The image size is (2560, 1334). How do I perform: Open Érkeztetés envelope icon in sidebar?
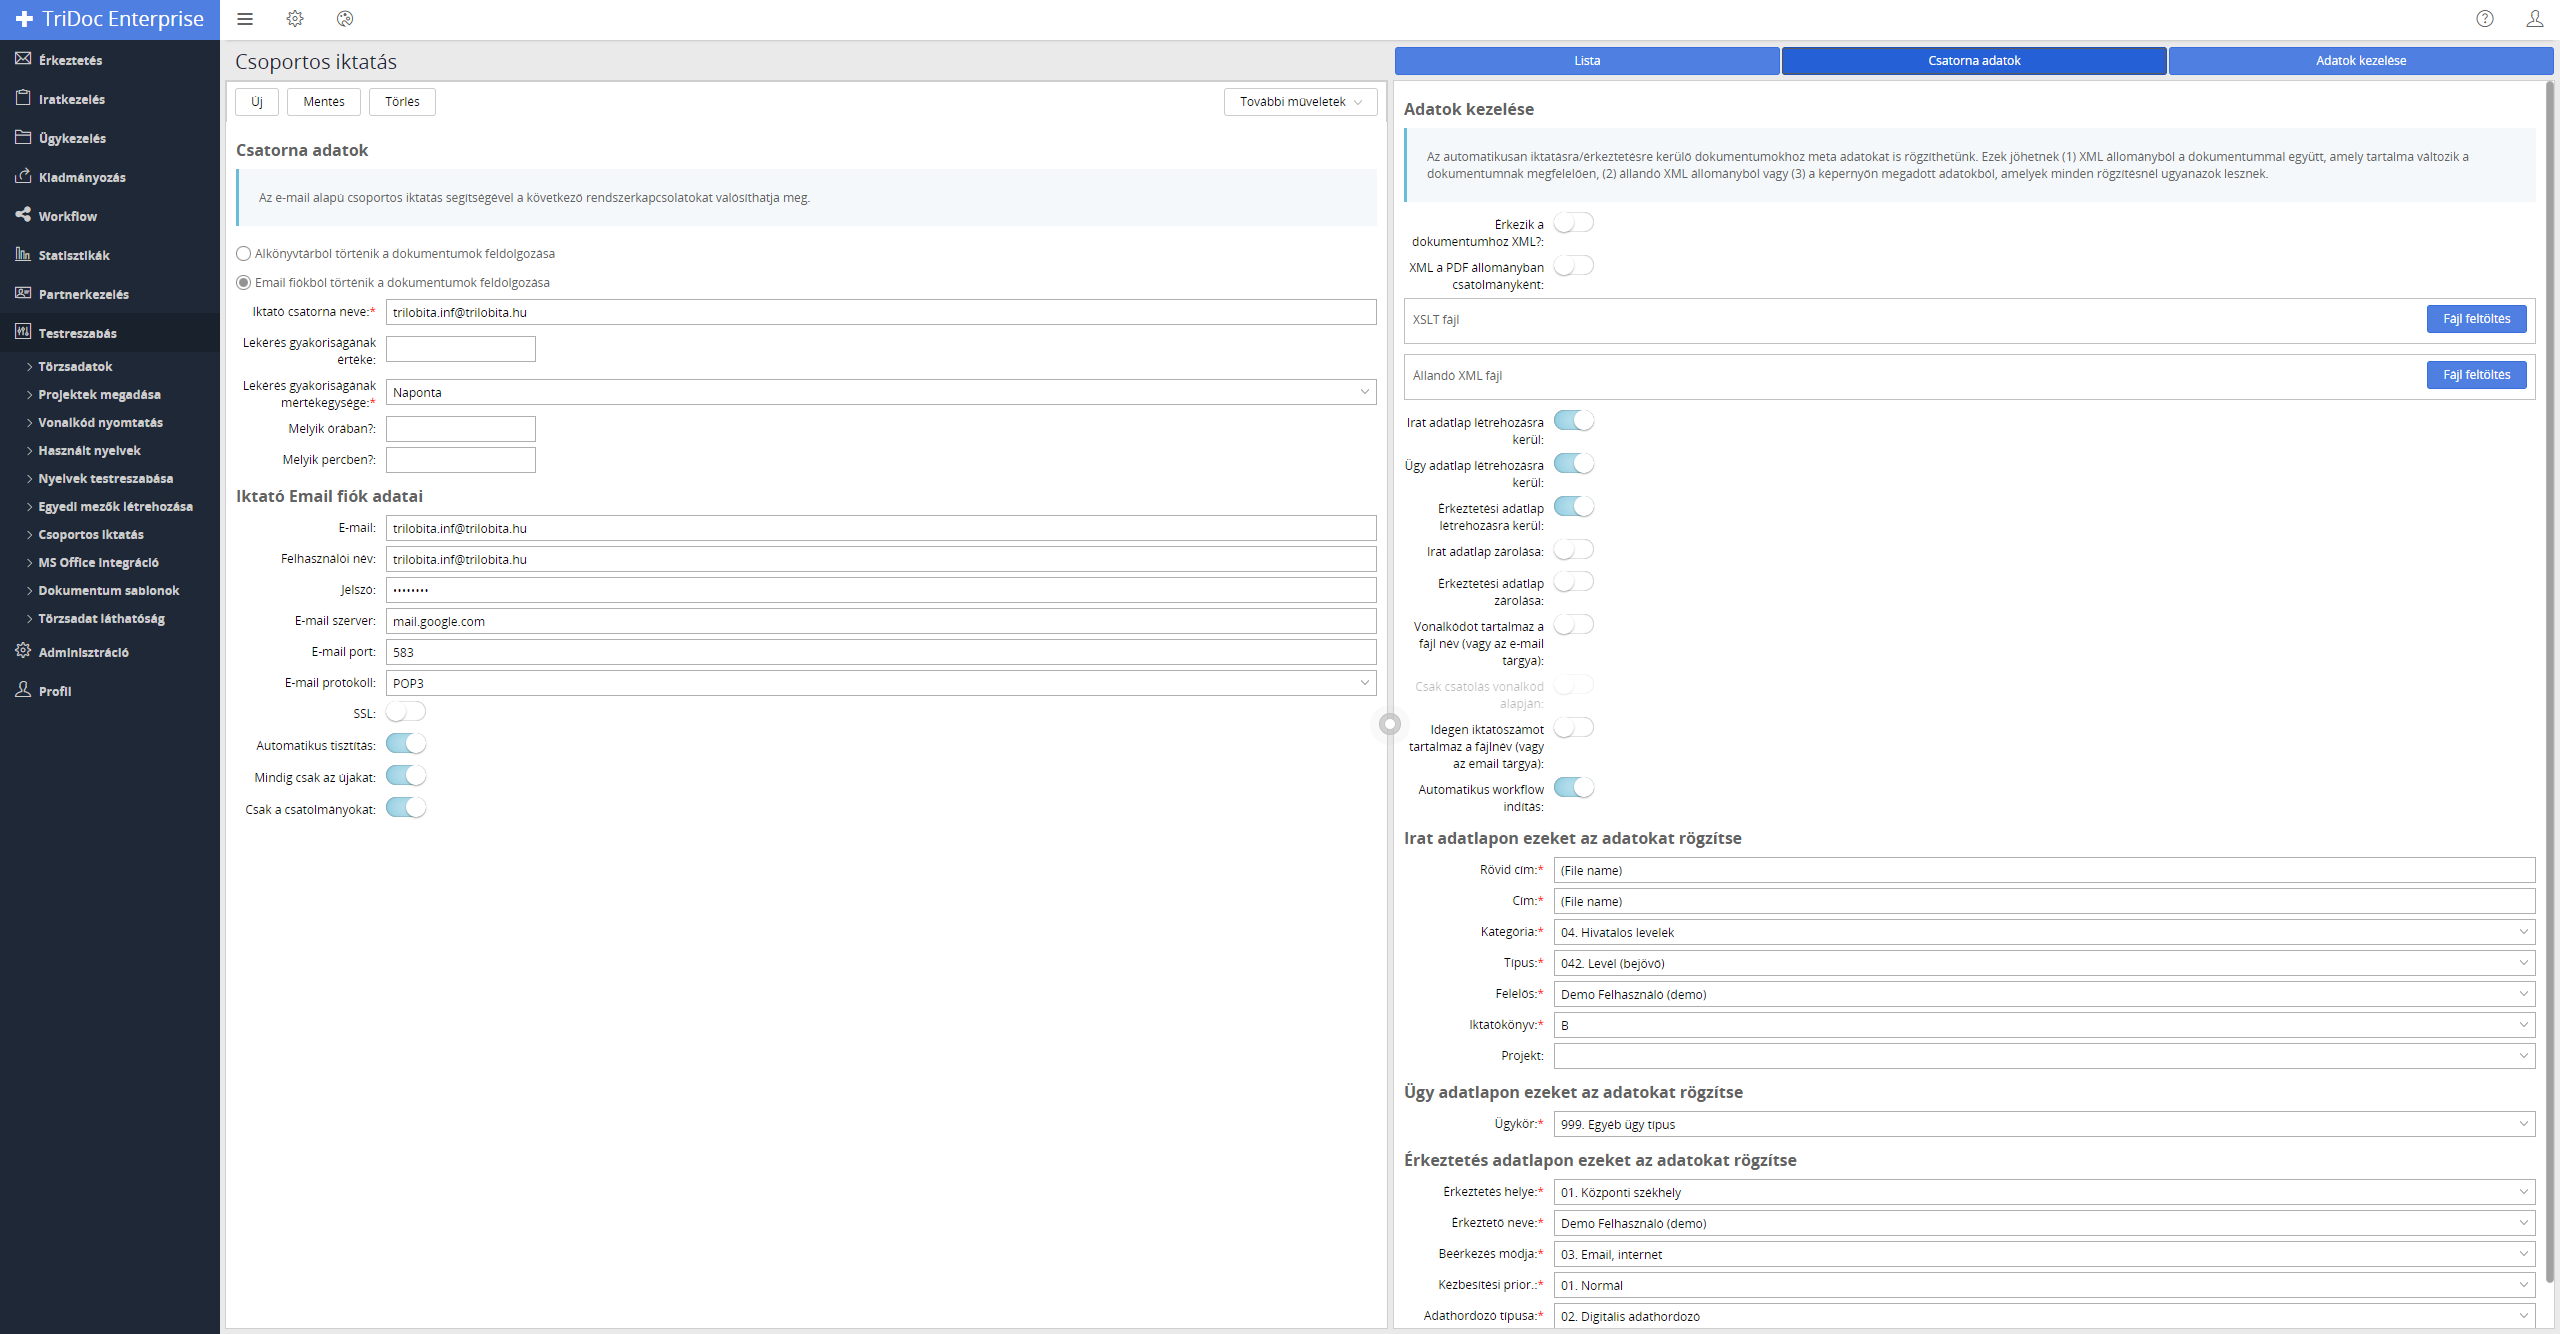23,59
